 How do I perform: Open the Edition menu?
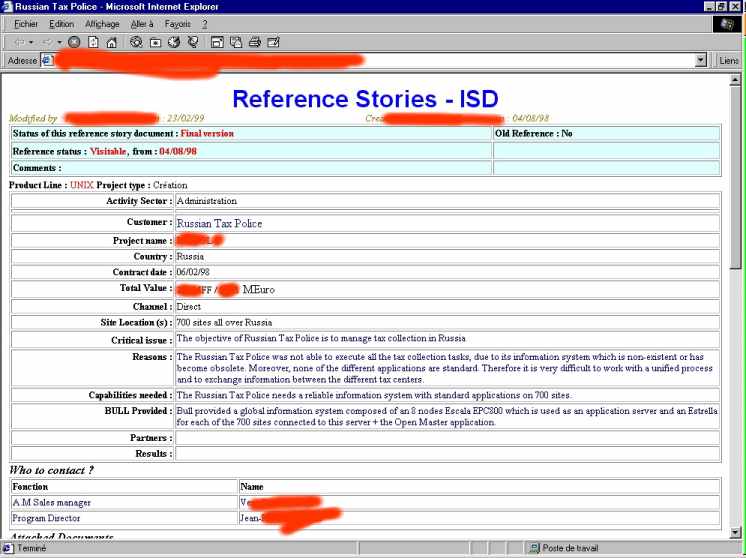point(61,24)
